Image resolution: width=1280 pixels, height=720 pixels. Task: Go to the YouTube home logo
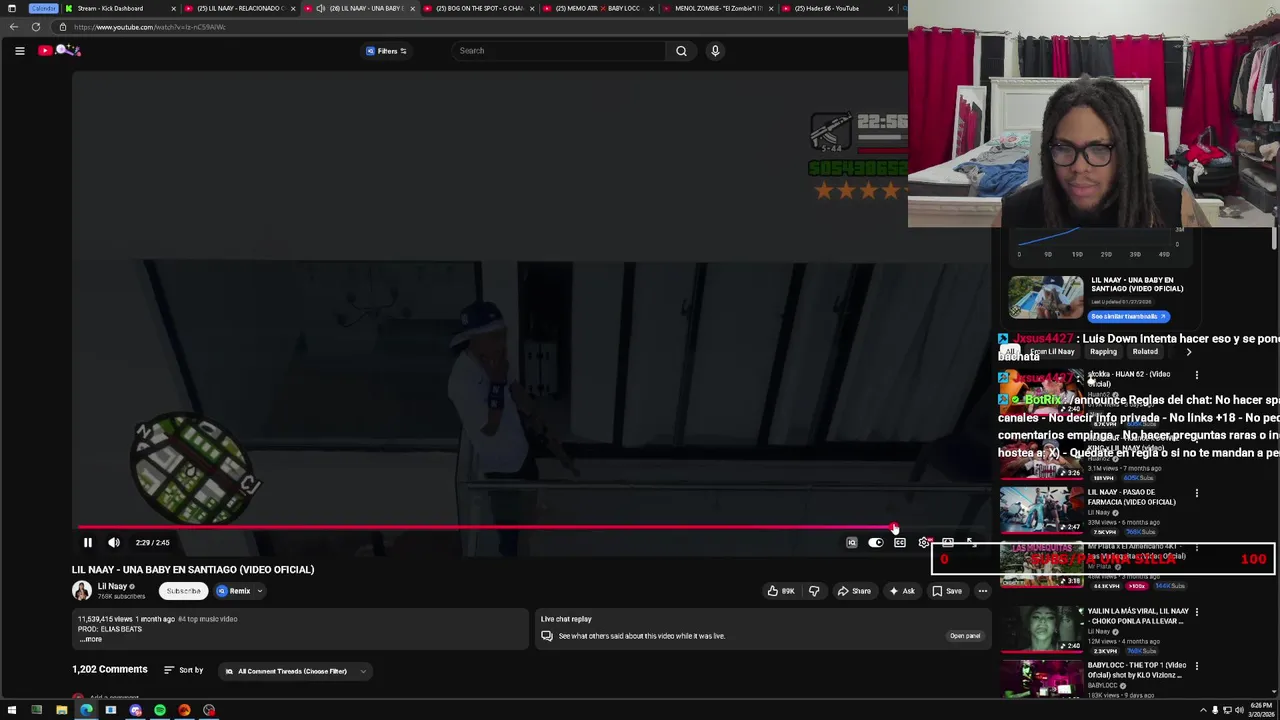59,50
